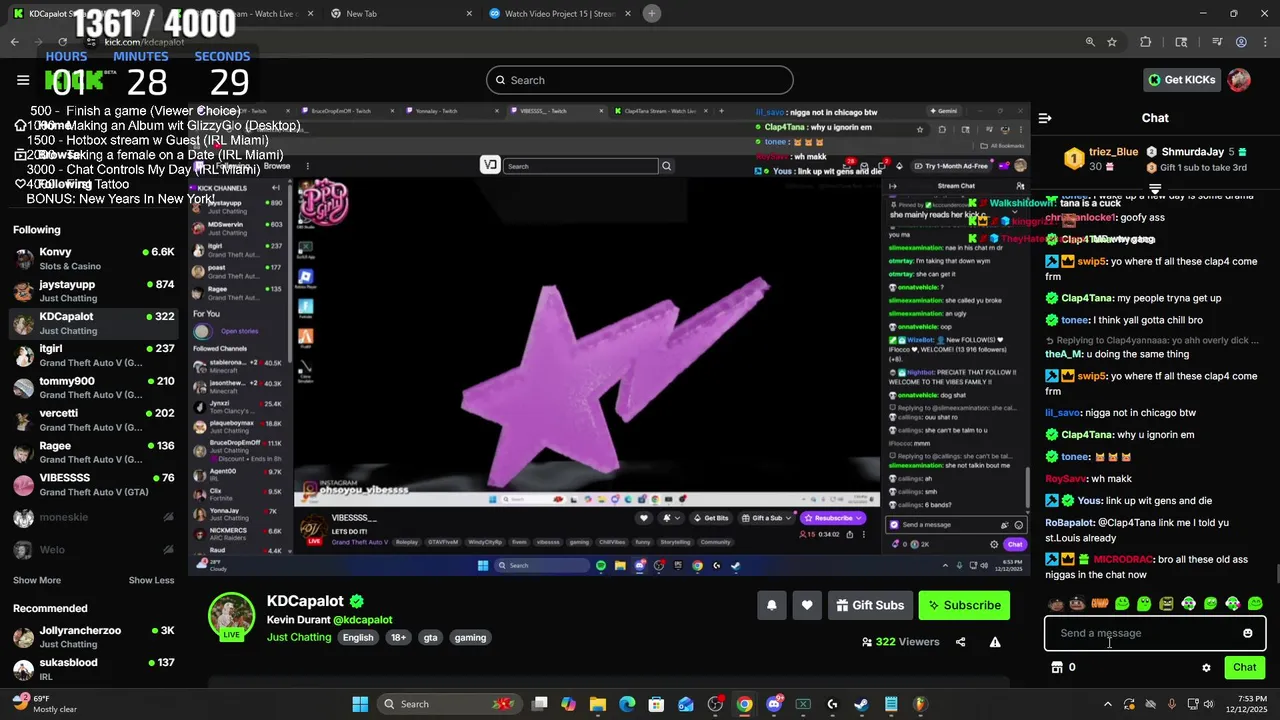Collapse the chat panel with arrow icon
This screenshot has width=1280, height=720.
(1045, 118)
